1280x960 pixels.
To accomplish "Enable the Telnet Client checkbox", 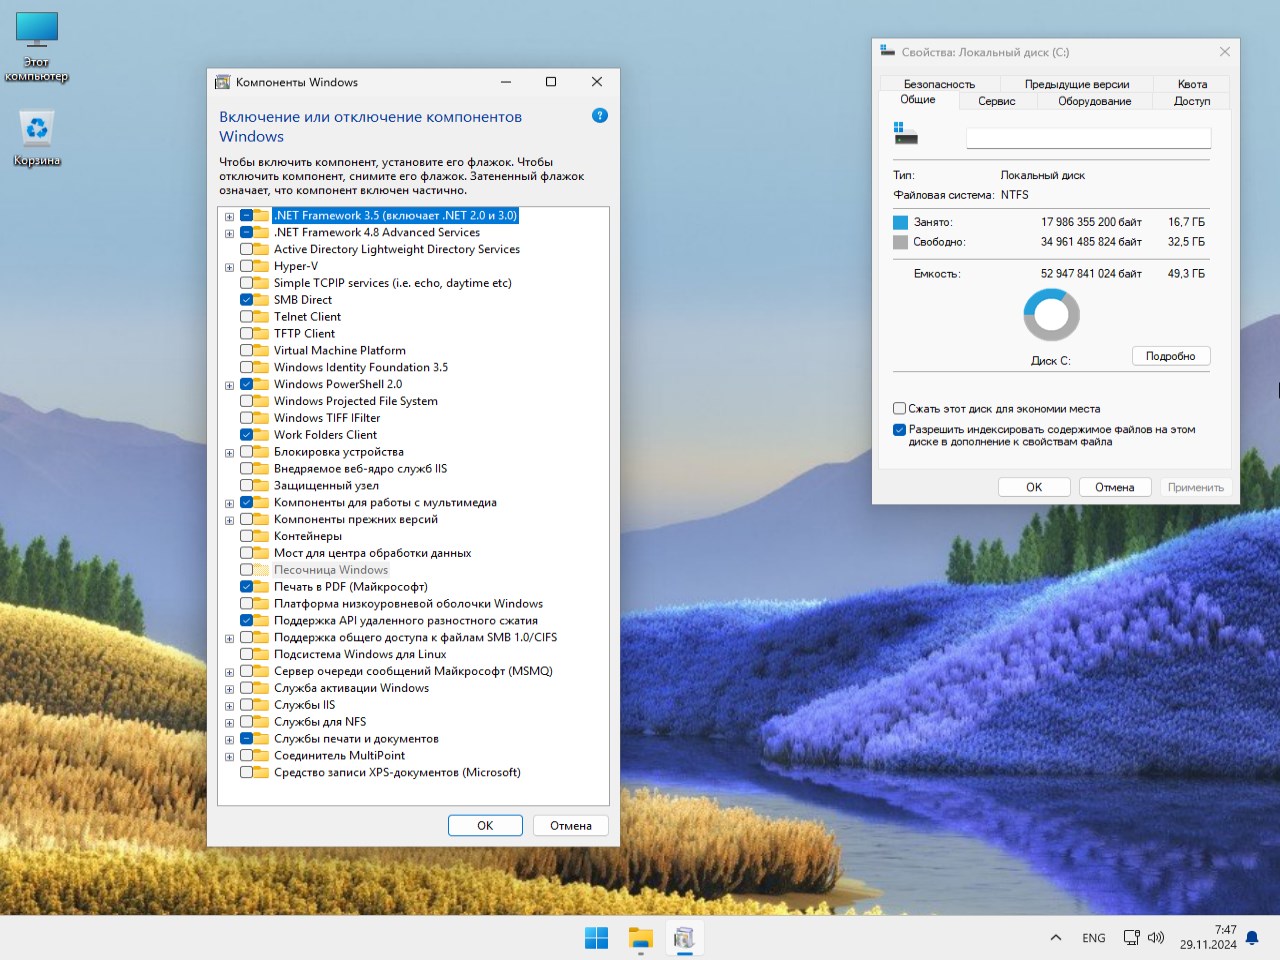I will click(x=246, y=317).
